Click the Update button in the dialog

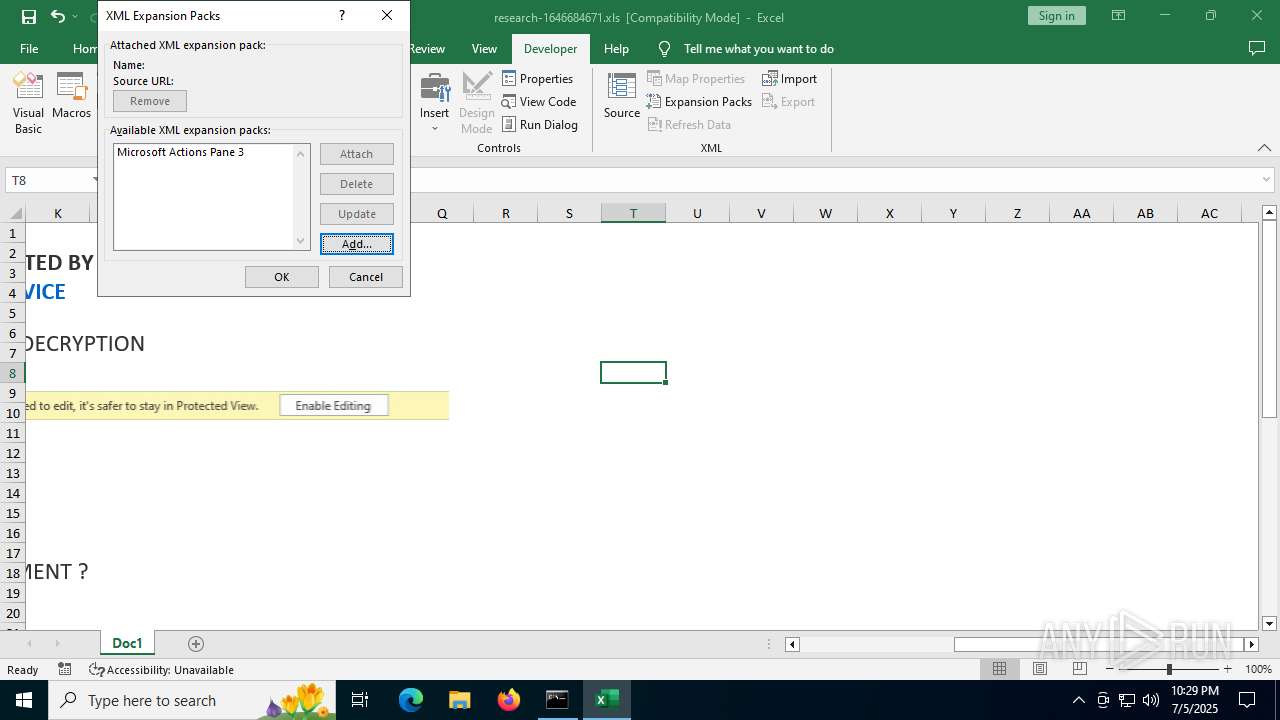[357, 214]
